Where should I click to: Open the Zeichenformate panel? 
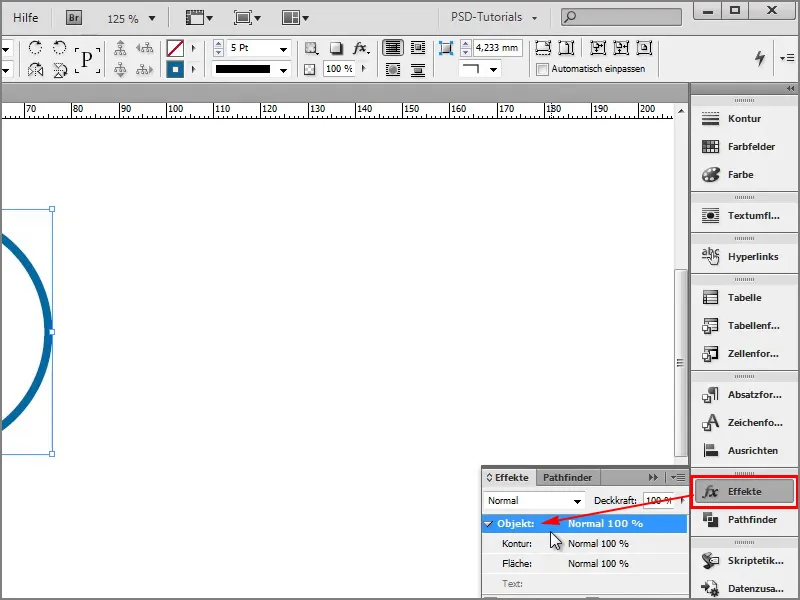point(744,422)
